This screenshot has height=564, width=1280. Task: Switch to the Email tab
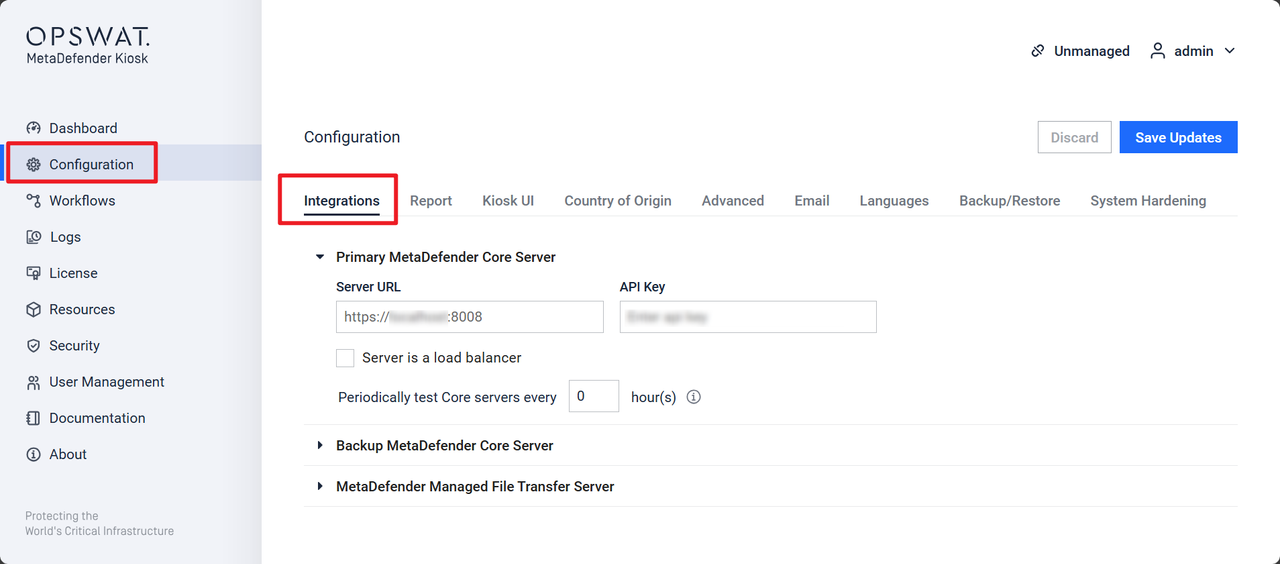point(812,201)
